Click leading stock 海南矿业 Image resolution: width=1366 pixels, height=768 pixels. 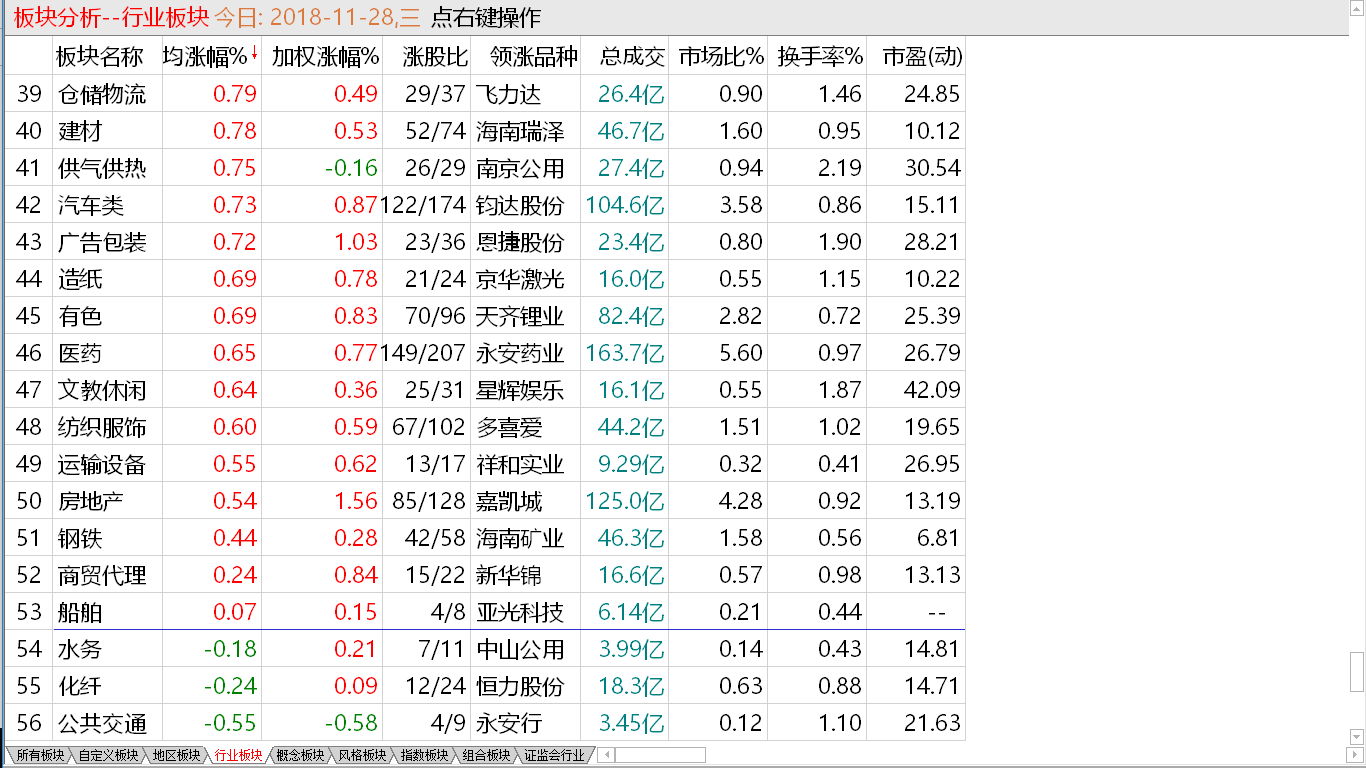coord(520,538)
